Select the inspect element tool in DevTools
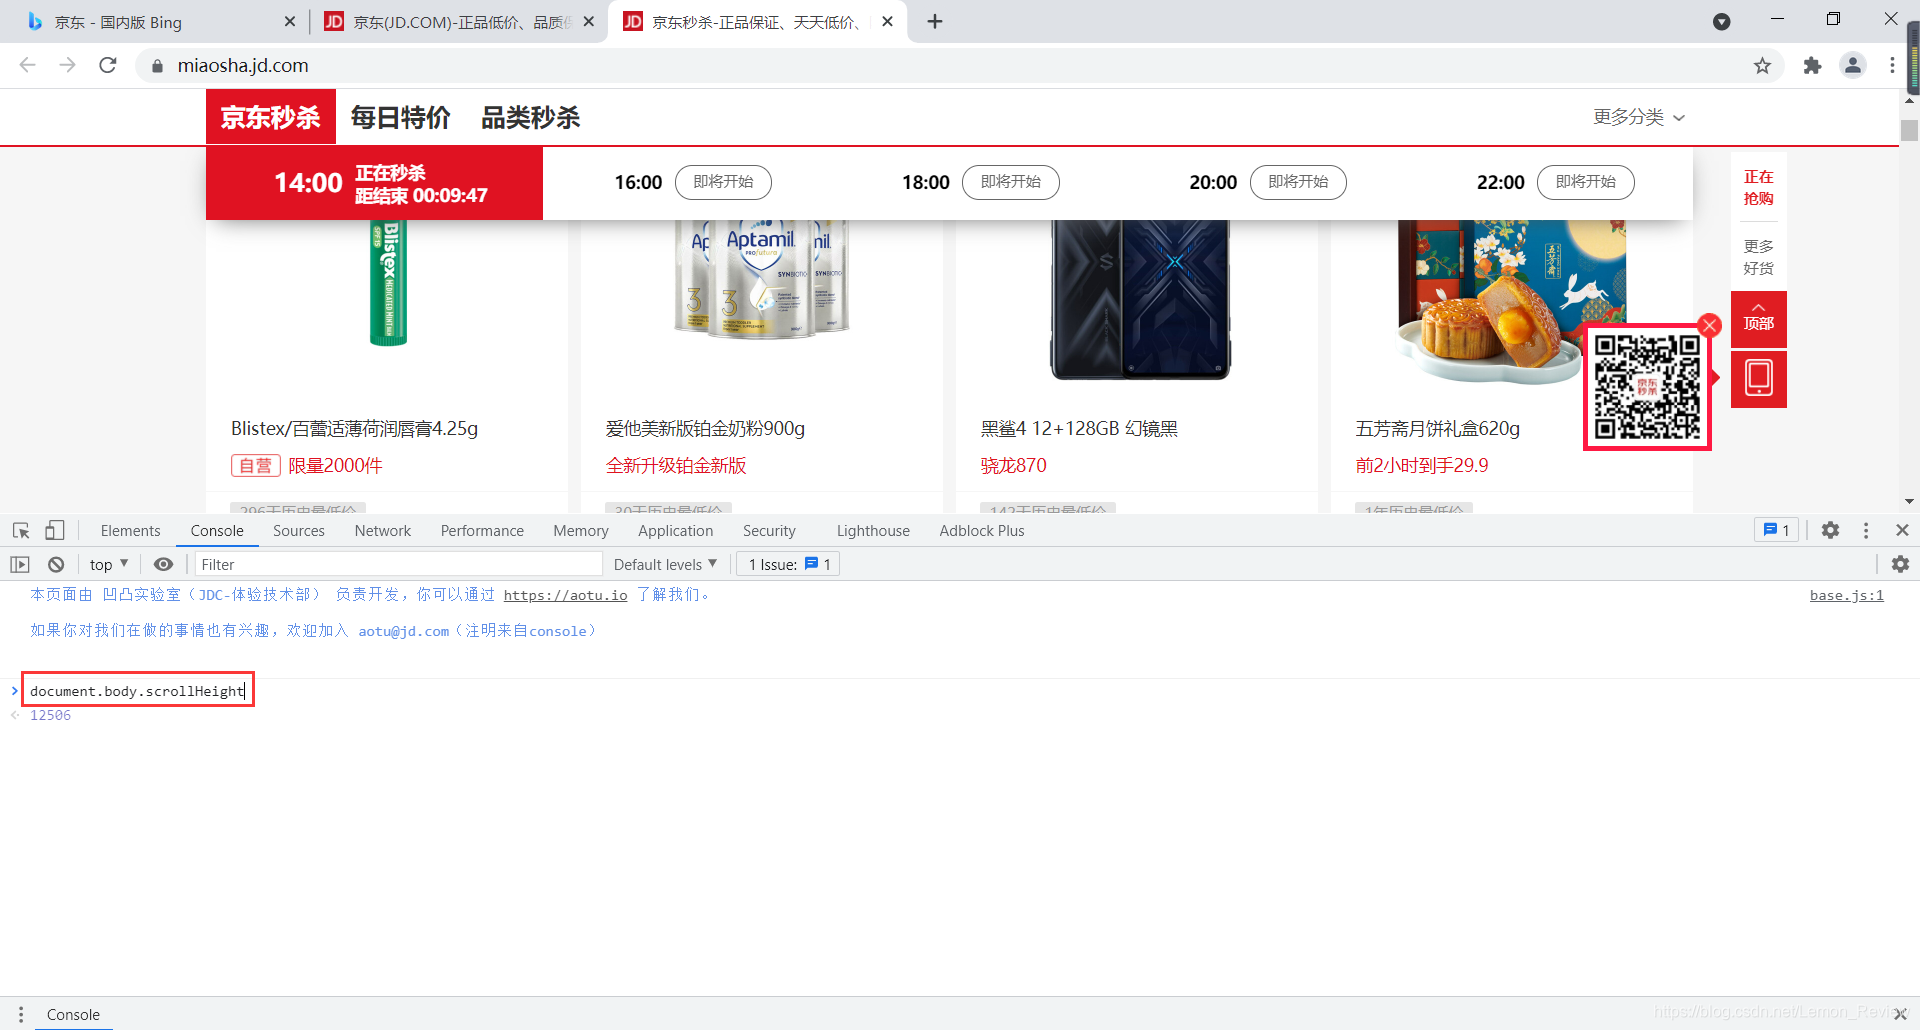The height and width of the screenshot is (1030, 1920). (20, 530)
